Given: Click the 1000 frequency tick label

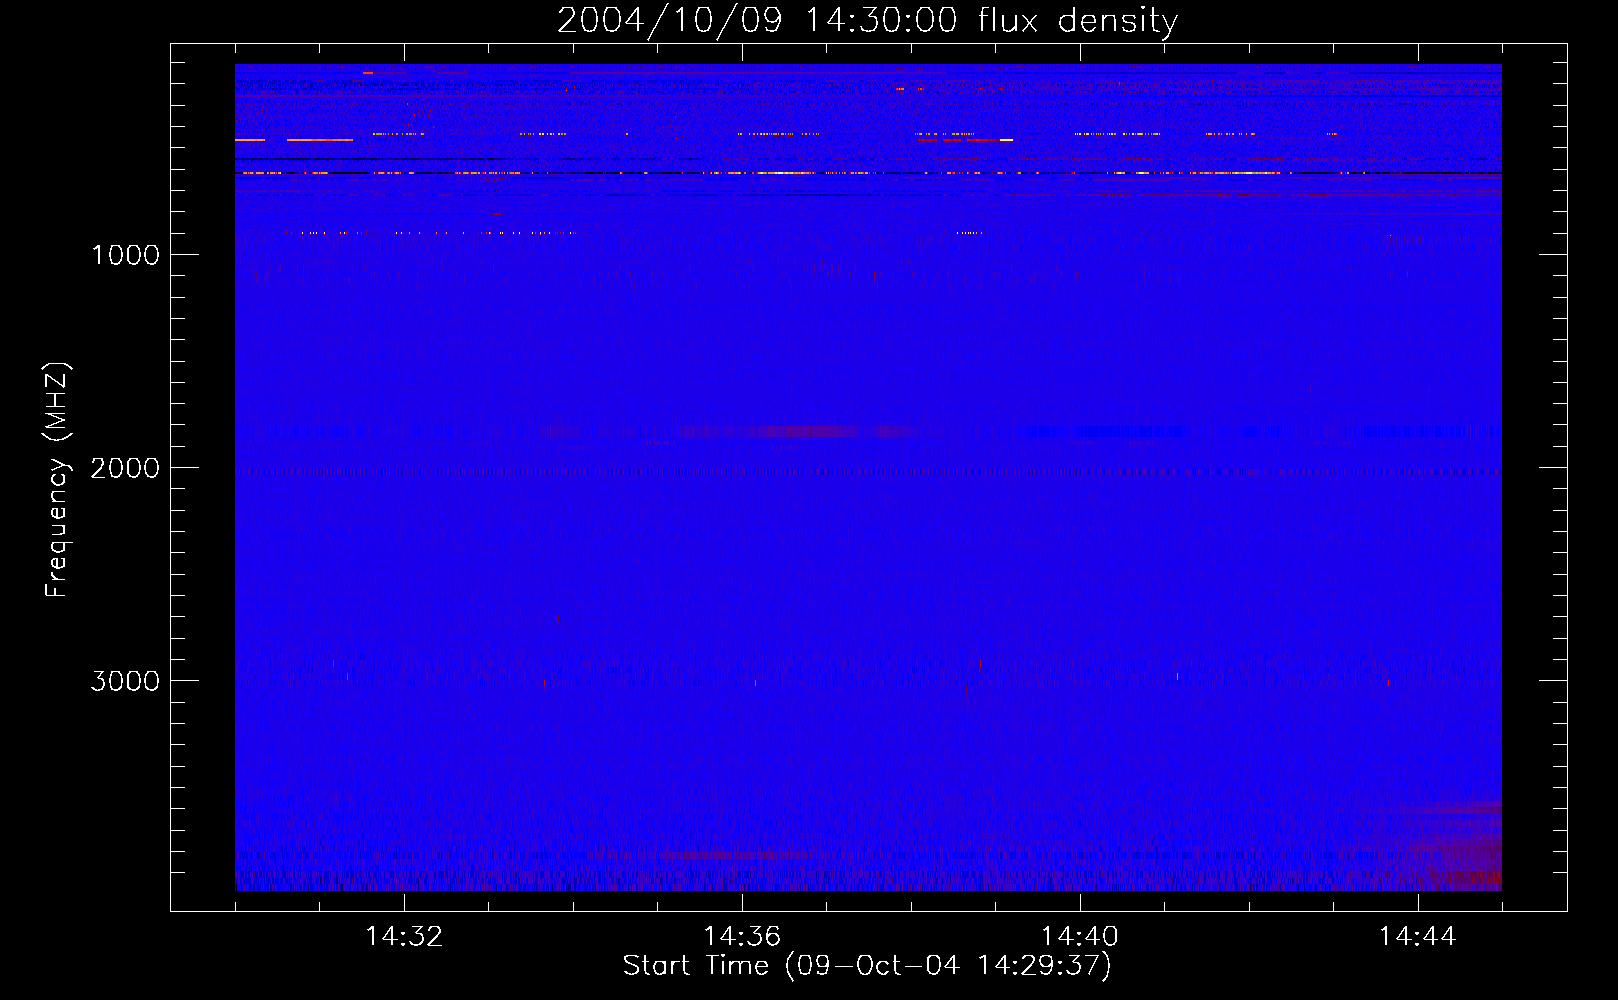Looking at the screenshot, I should [125, 255].
